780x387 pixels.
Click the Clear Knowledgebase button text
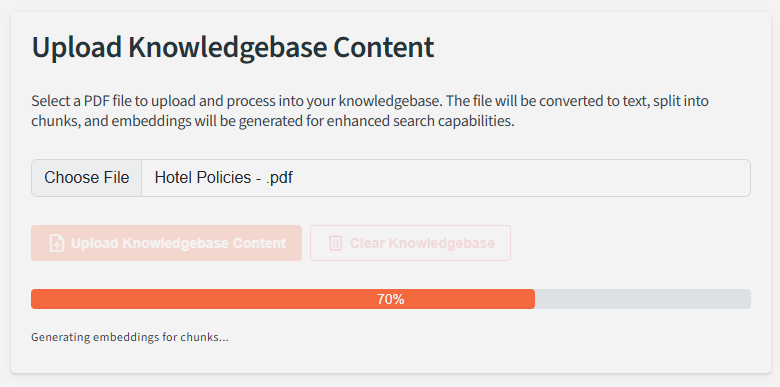tap(422, 243)
